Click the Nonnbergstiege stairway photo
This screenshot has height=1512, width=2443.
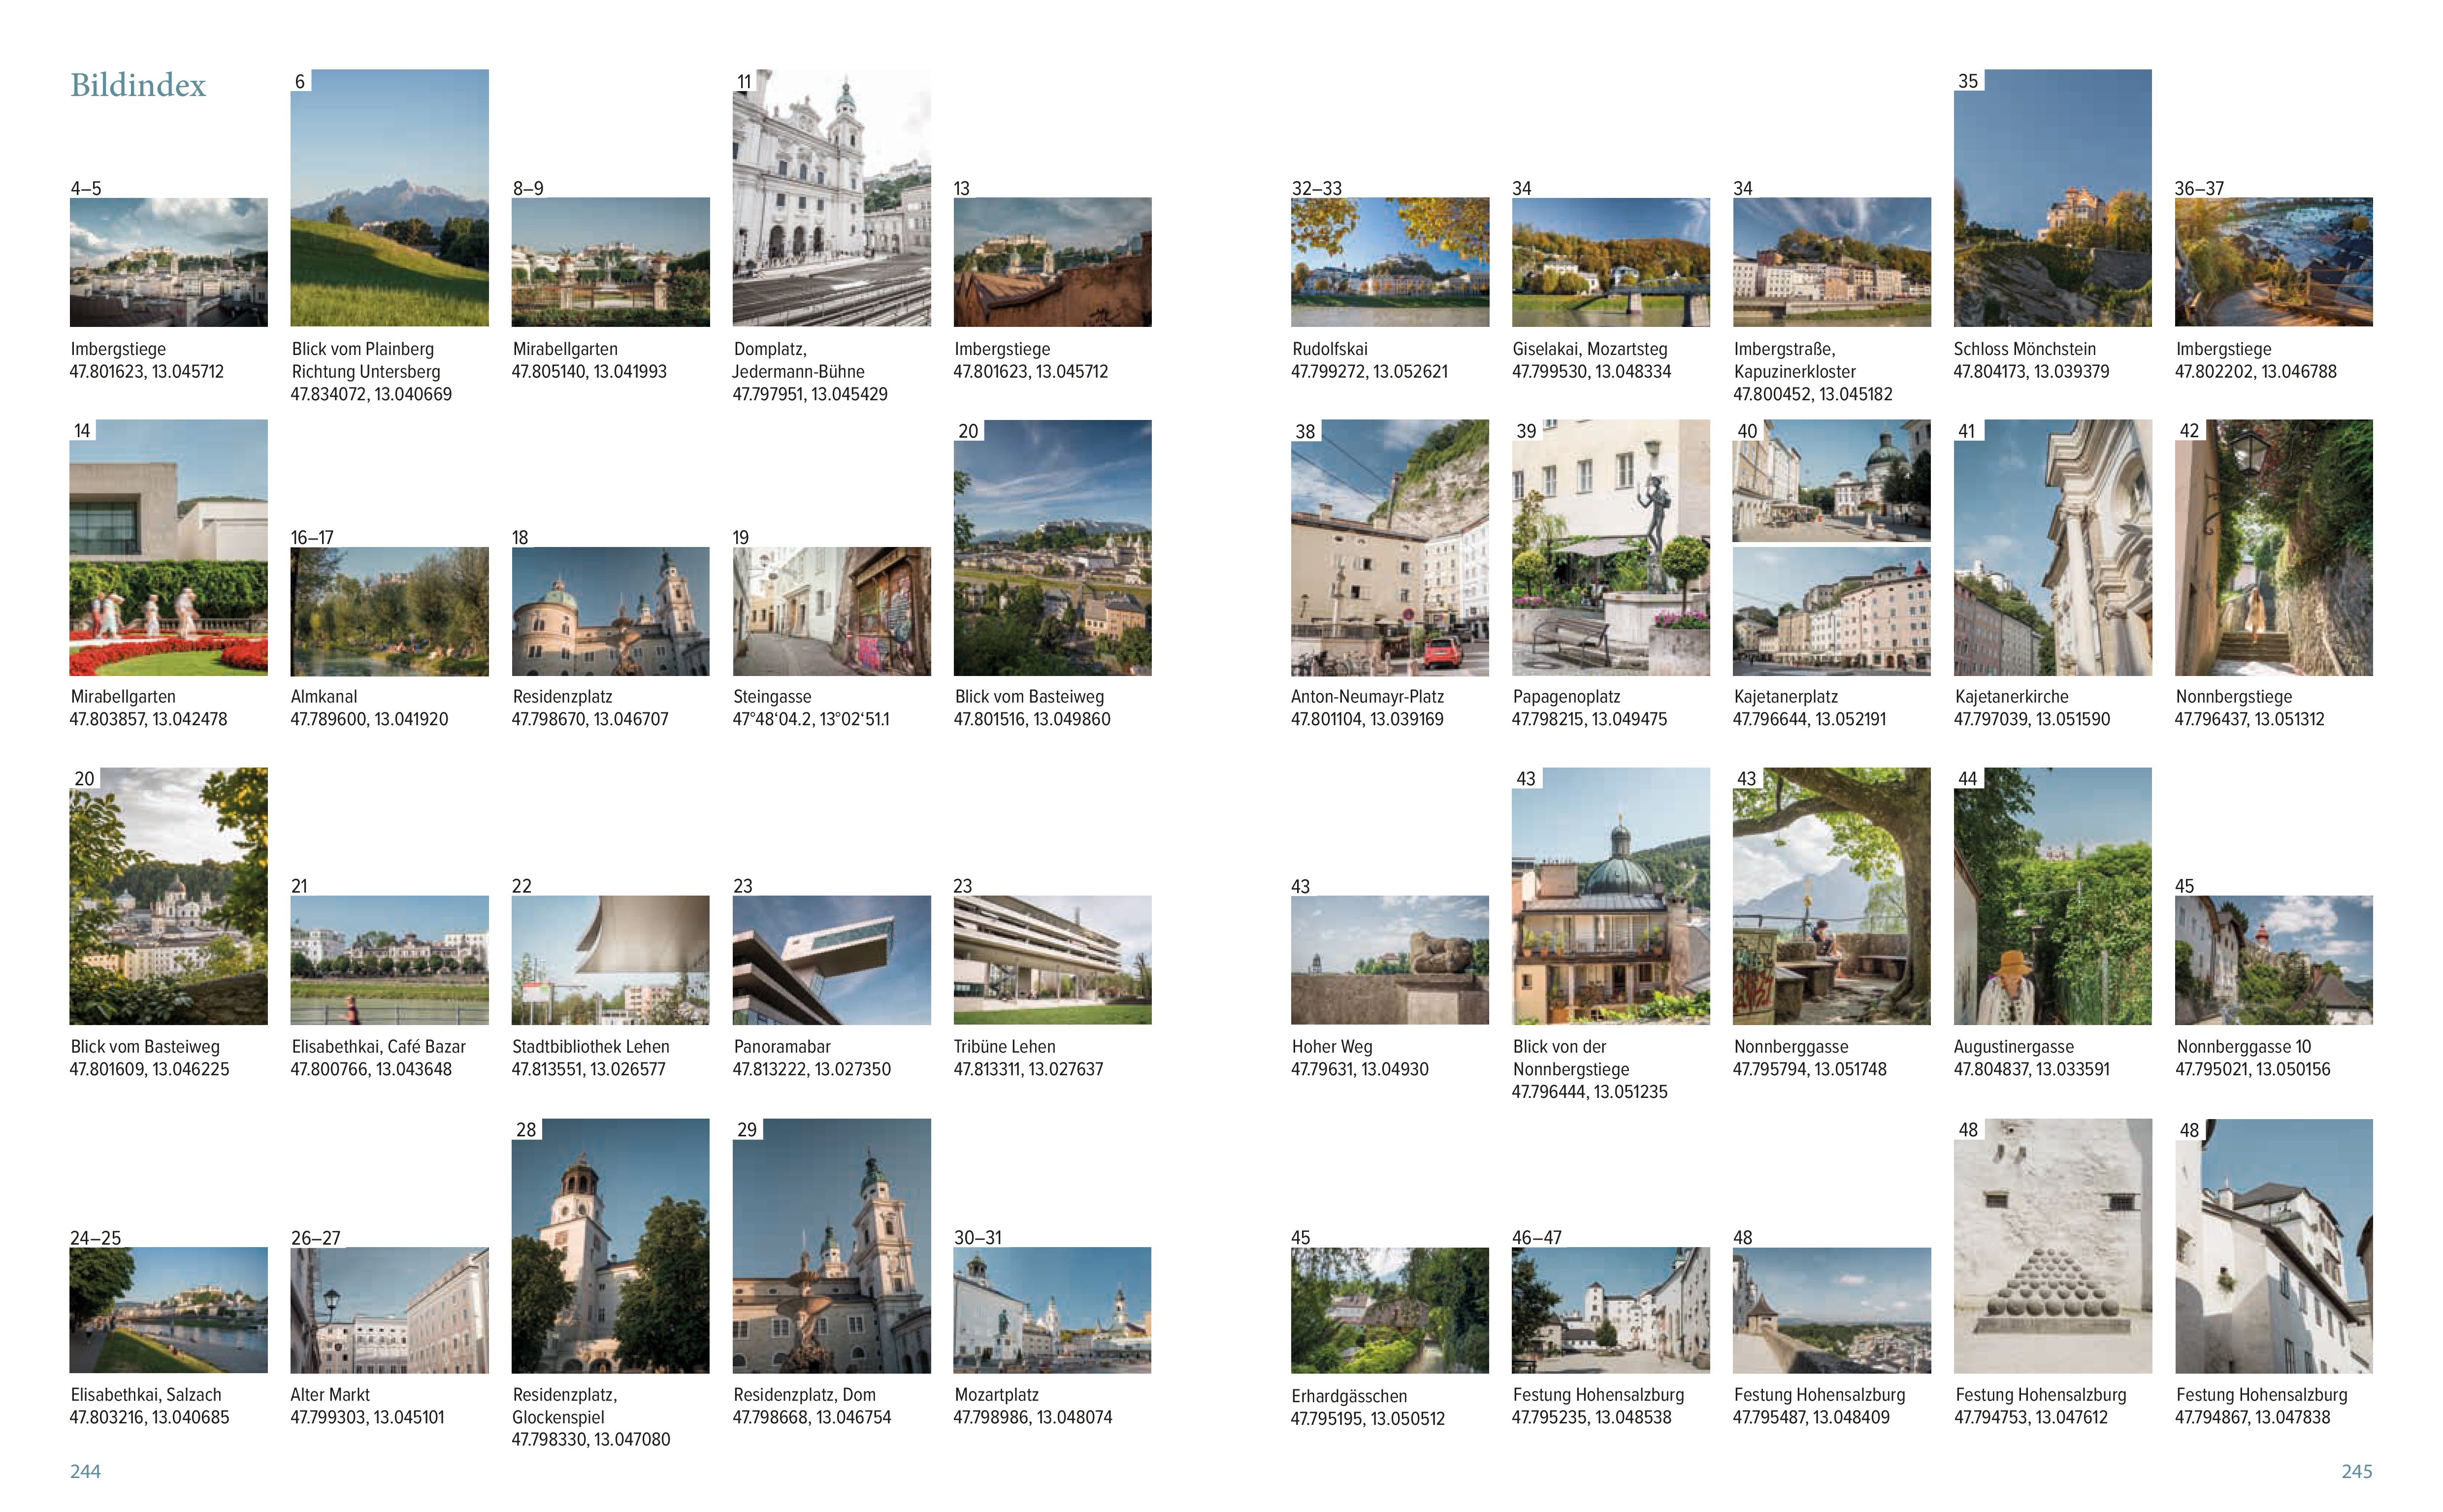[x=2273, y=548]
